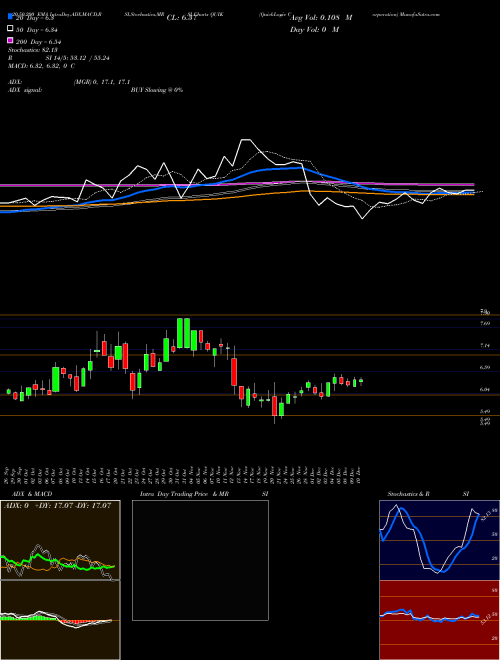Click the 'MACD: 6.32, 6.32, 0 C' reading
This screenshot has height=660, width=500.
coord(42,66)
